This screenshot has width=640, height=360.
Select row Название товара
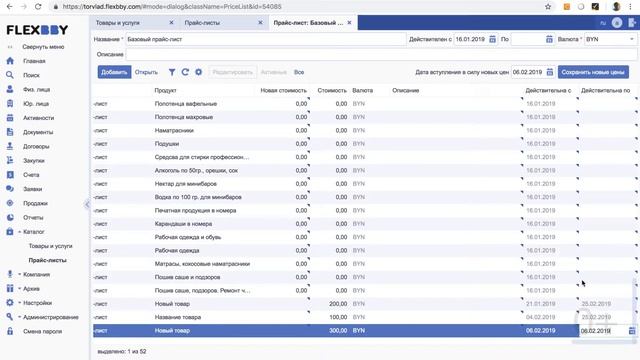tap(364, 317)
